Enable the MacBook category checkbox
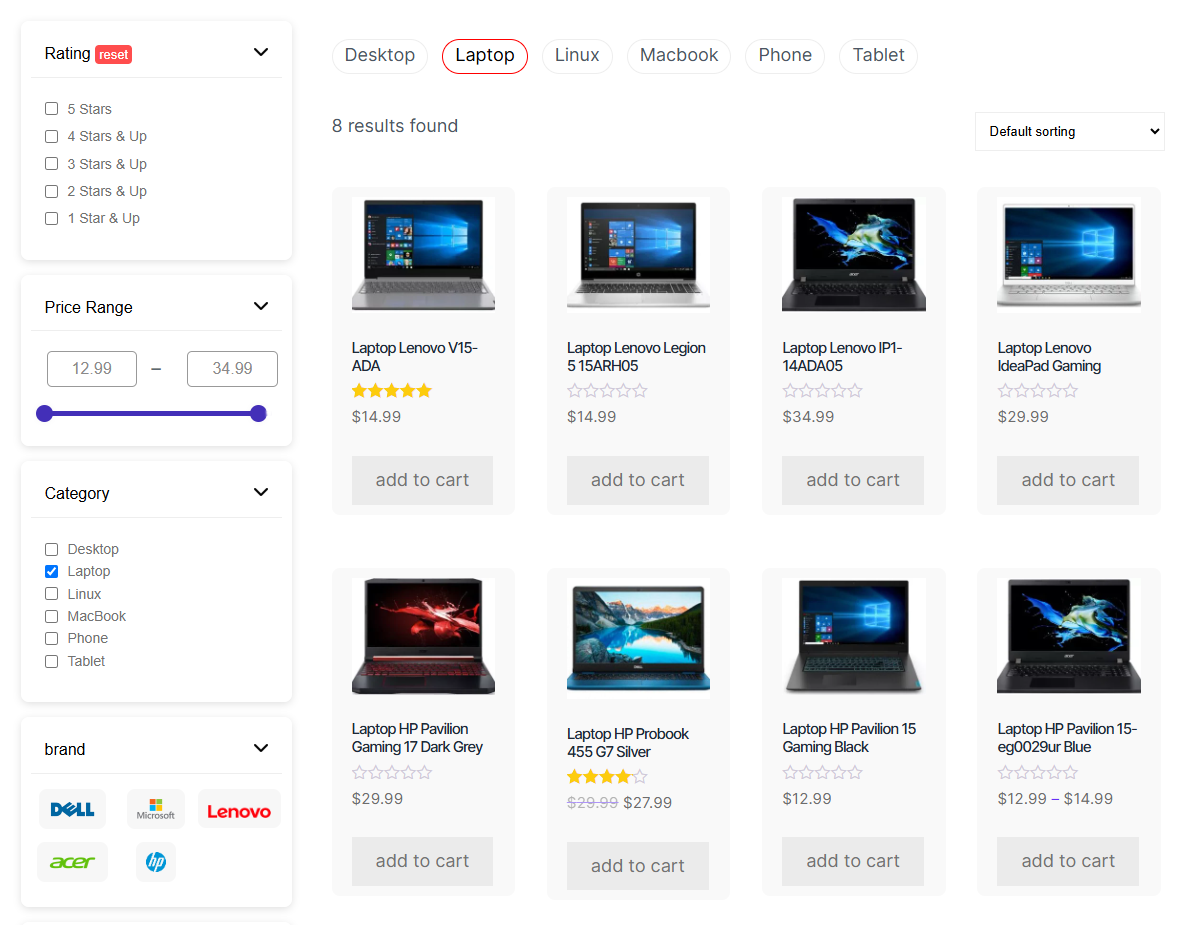The width and height of the screenshot is (1190, 925). 52,616
